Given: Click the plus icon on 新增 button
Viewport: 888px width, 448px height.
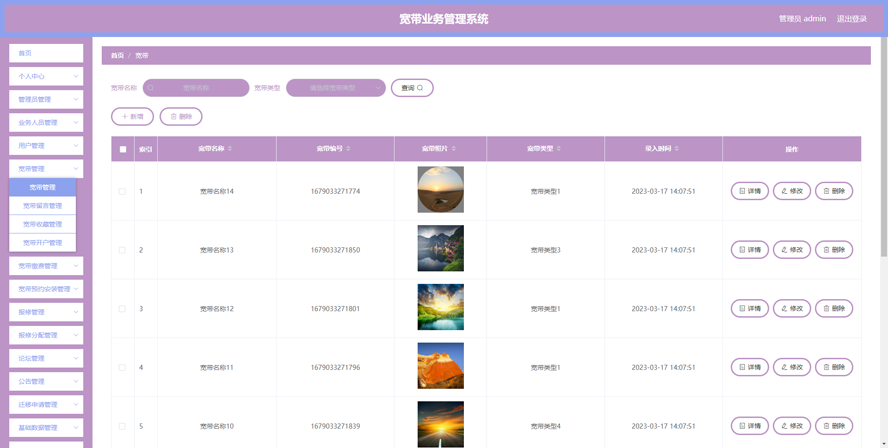Looking at the screenshot, I should coord(125,117).
